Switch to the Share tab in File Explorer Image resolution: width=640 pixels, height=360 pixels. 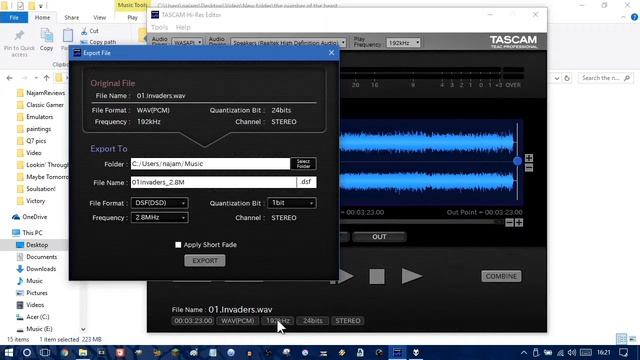(x=71, y=18)
